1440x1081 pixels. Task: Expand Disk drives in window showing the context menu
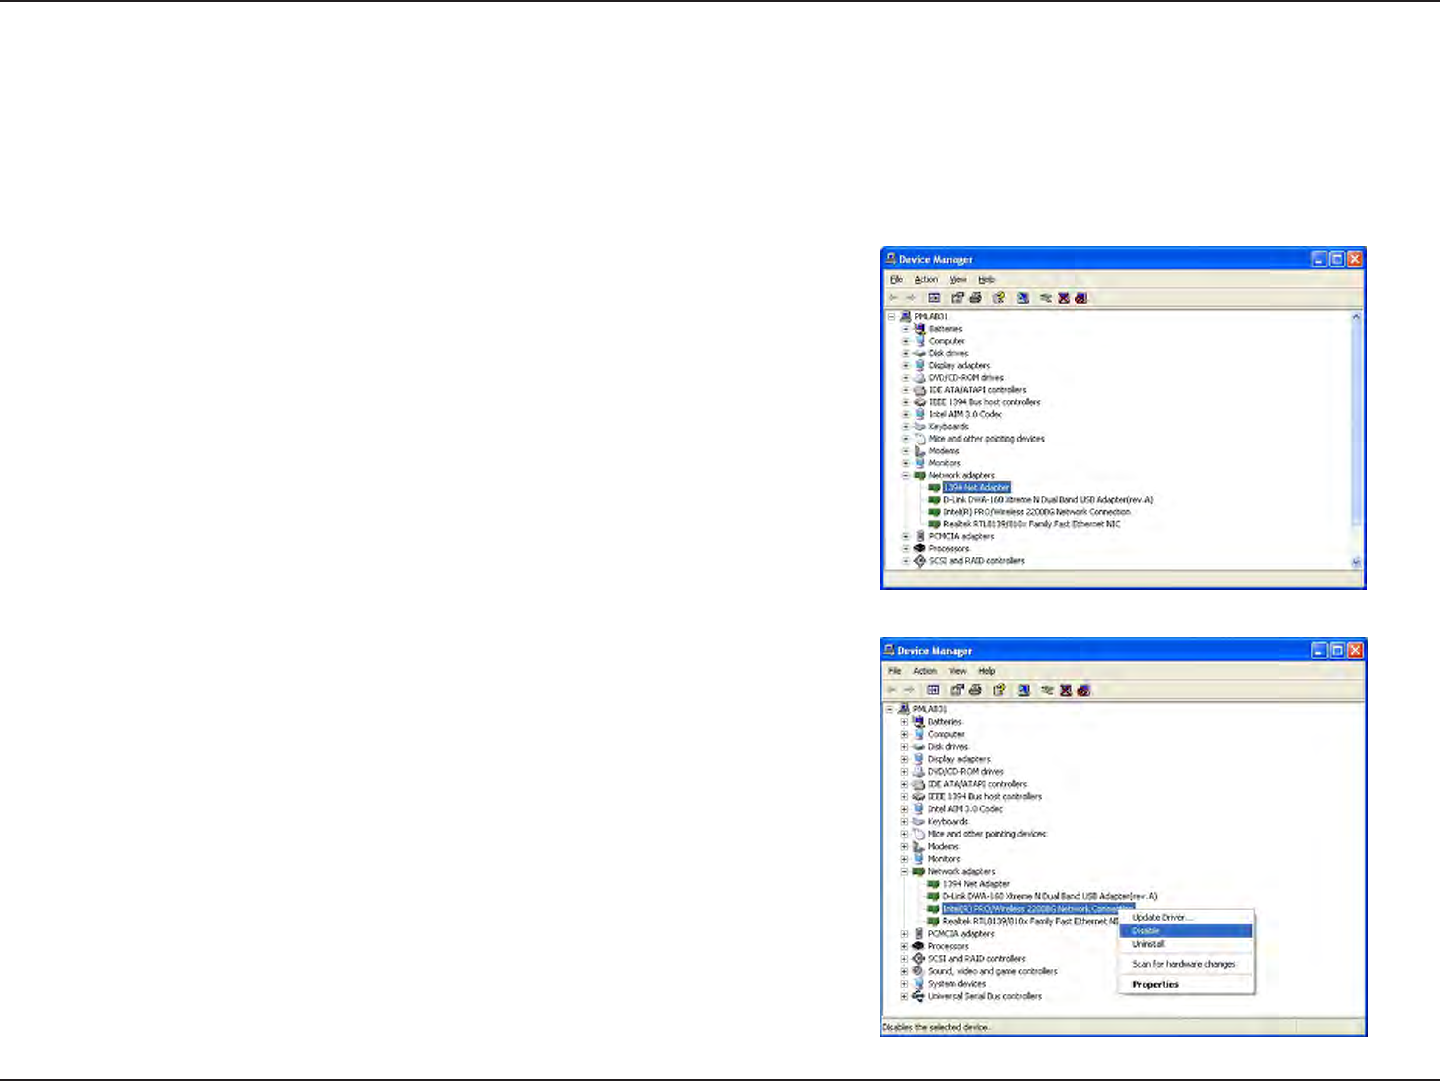tap(904, 747)
